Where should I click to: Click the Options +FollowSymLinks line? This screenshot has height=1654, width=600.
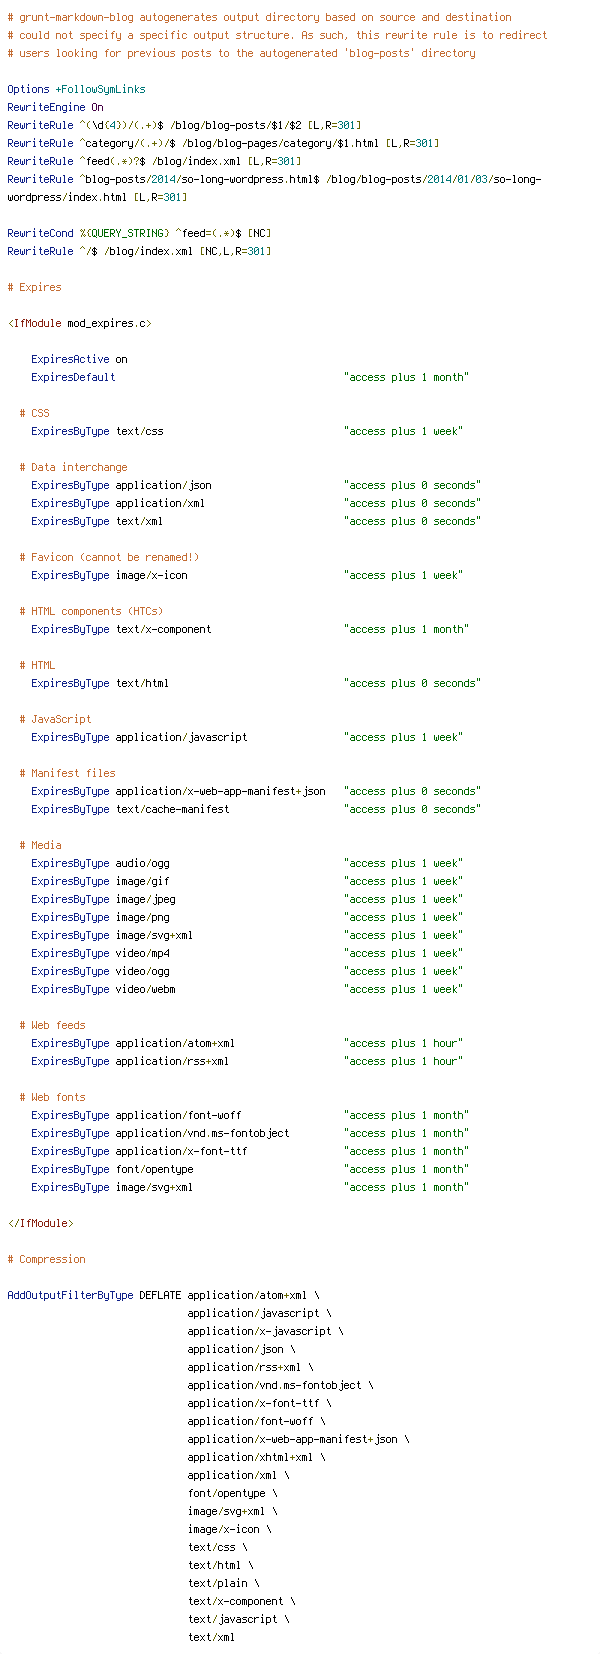(76, 89)
